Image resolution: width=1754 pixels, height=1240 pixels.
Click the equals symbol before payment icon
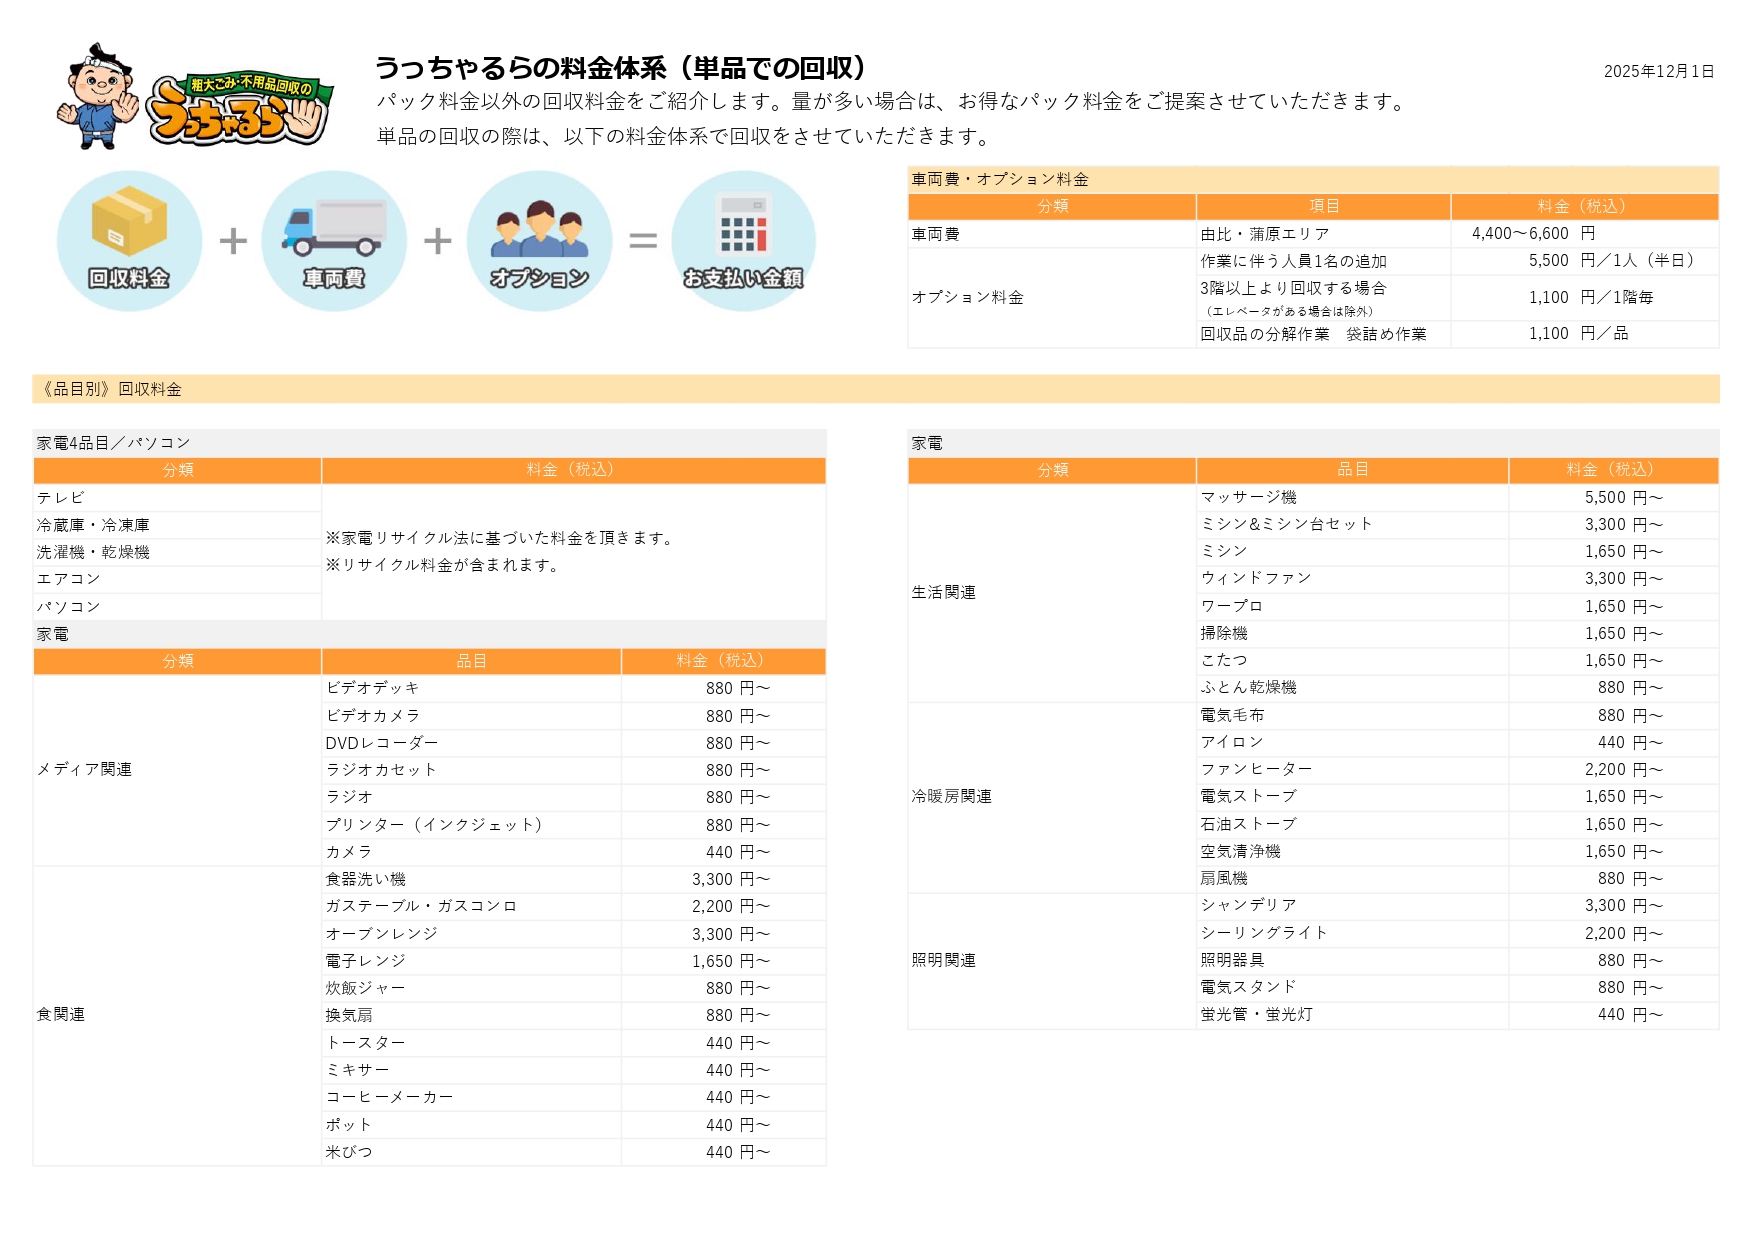click(644, 240)
